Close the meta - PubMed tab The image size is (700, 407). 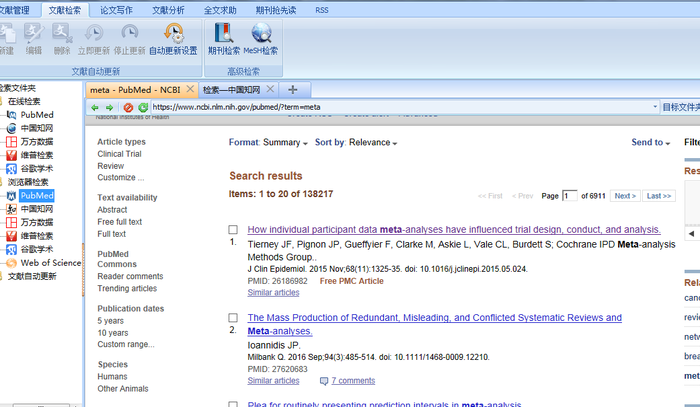pyautogui.click(x=188, y=90)
